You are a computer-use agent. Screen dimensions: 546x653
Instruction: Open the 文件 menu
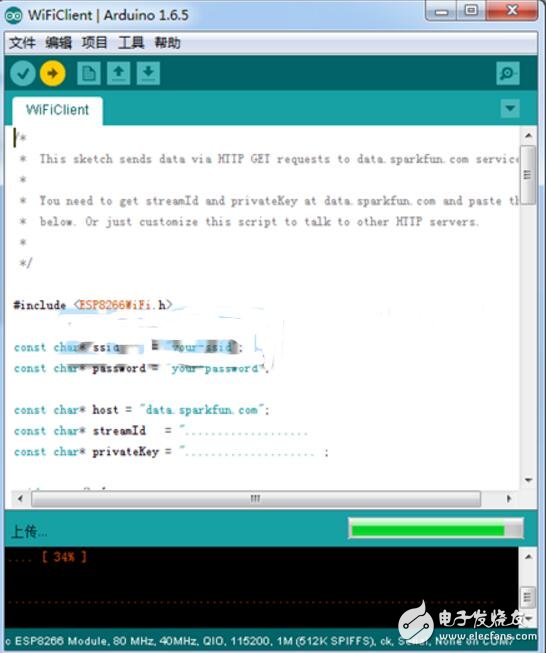pos(22,42)
